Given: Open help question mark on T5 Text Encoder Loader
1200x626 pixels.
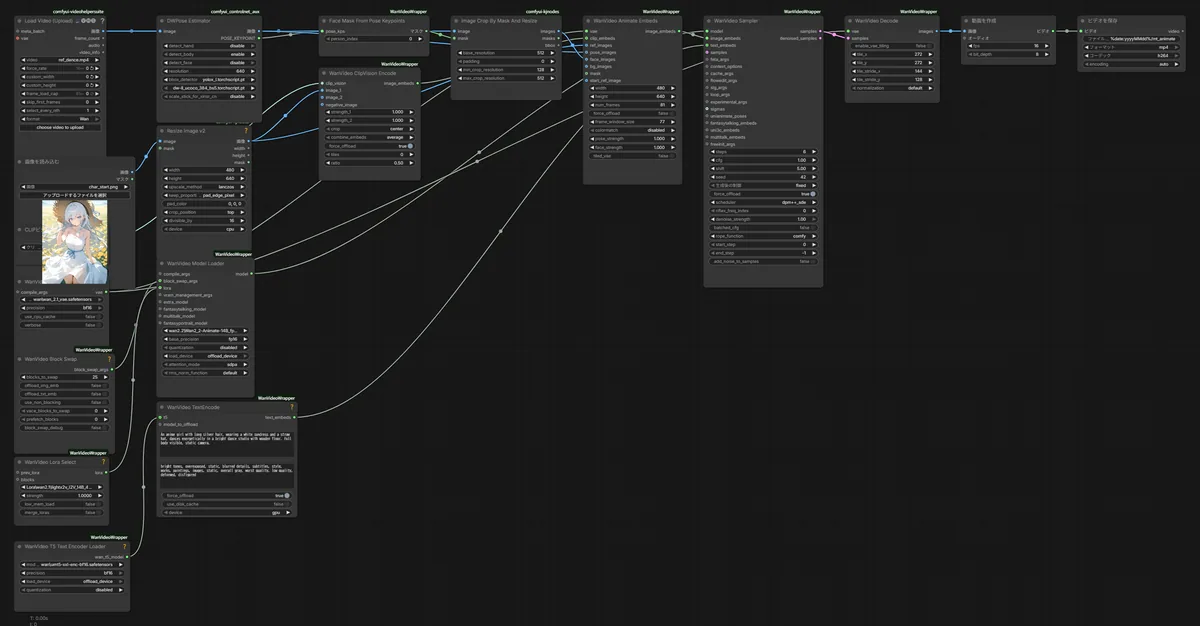Looking at the screenshot, I should pos(124,547).
